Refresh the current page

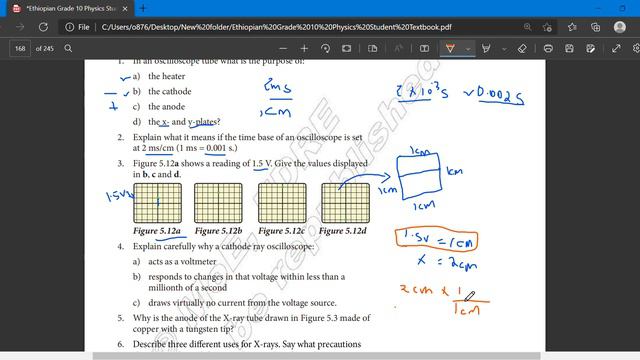(x=43, y=27)
